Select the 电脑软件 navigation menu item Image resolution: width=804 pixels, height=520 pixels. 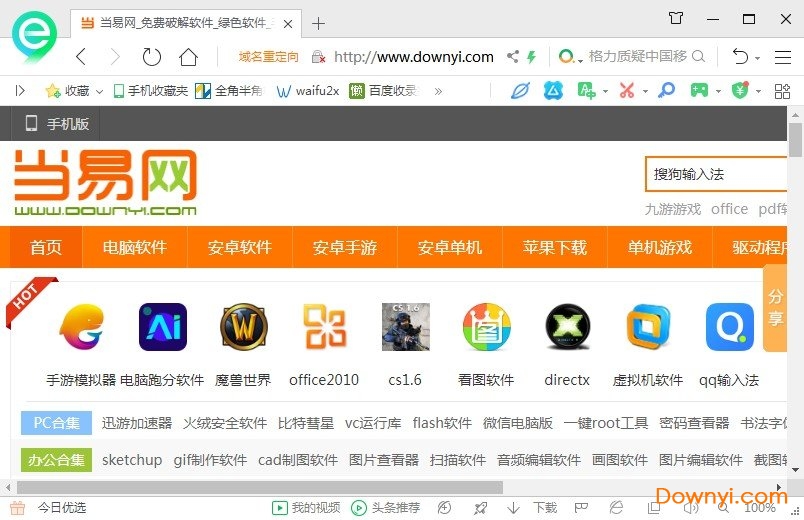coord(135,247)
